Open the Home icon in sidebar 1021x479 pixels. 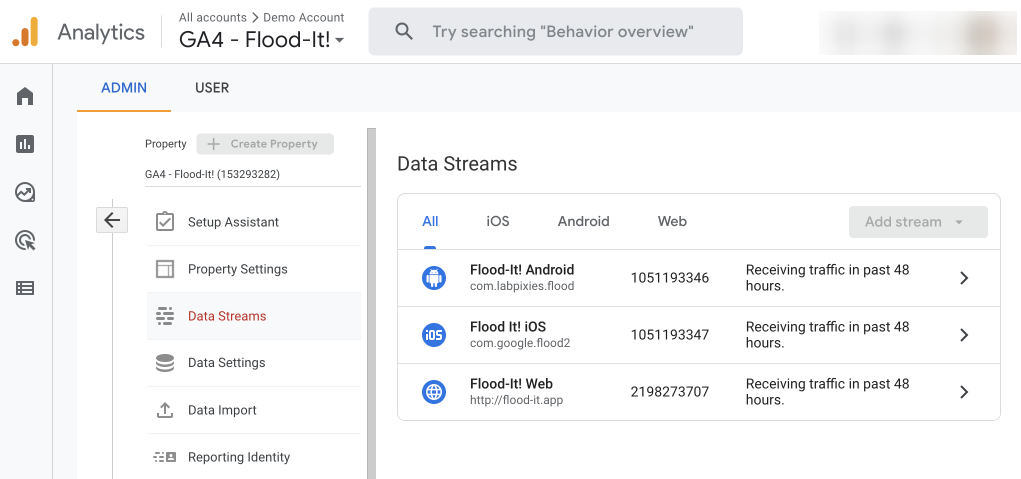pos(25,96)
